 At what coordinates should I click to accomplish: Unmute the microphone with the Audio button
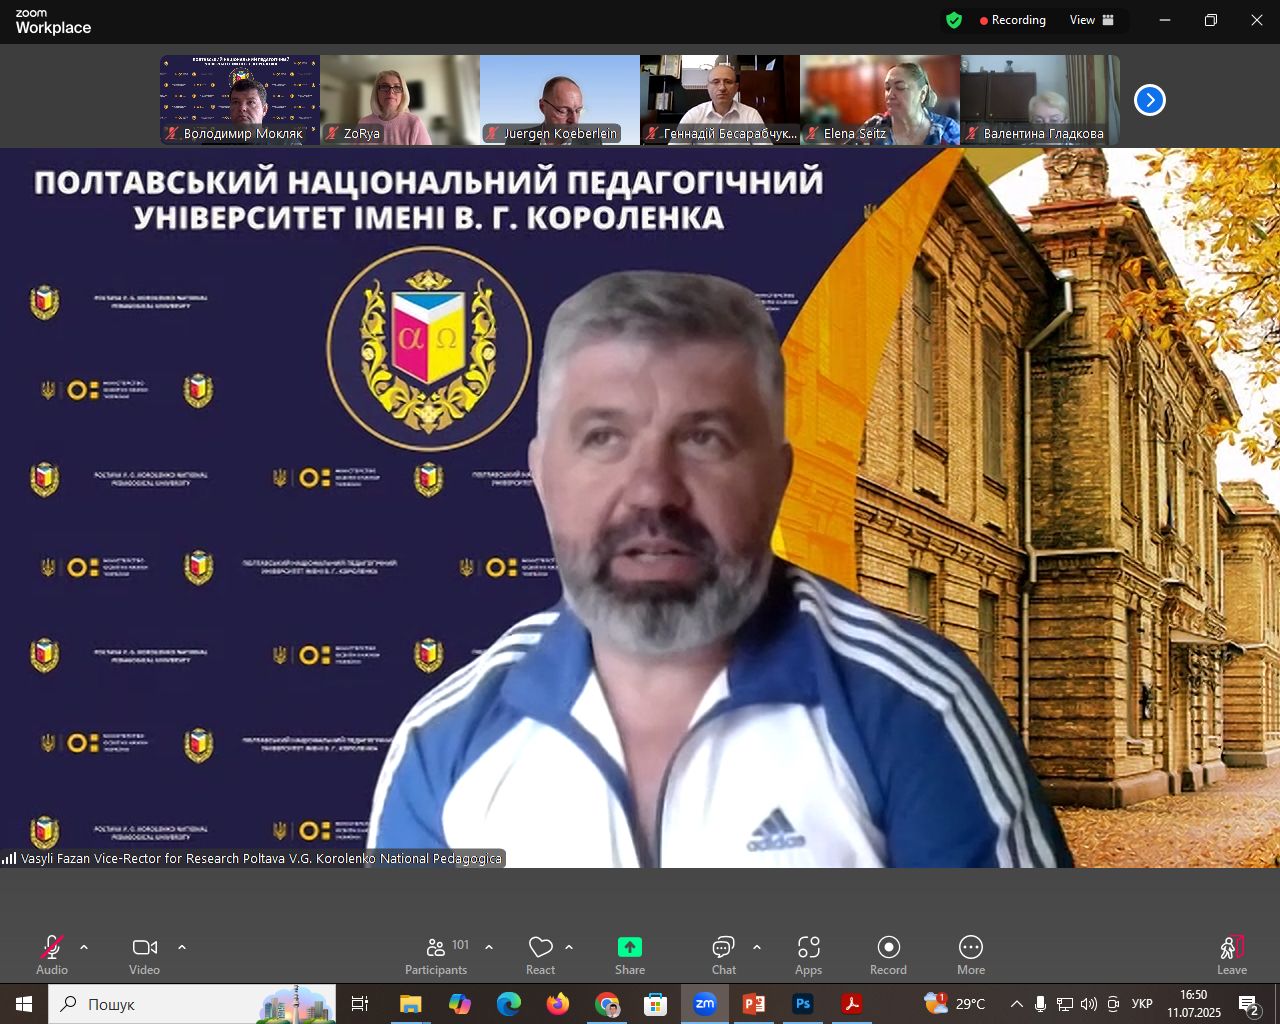pos(52,955)
